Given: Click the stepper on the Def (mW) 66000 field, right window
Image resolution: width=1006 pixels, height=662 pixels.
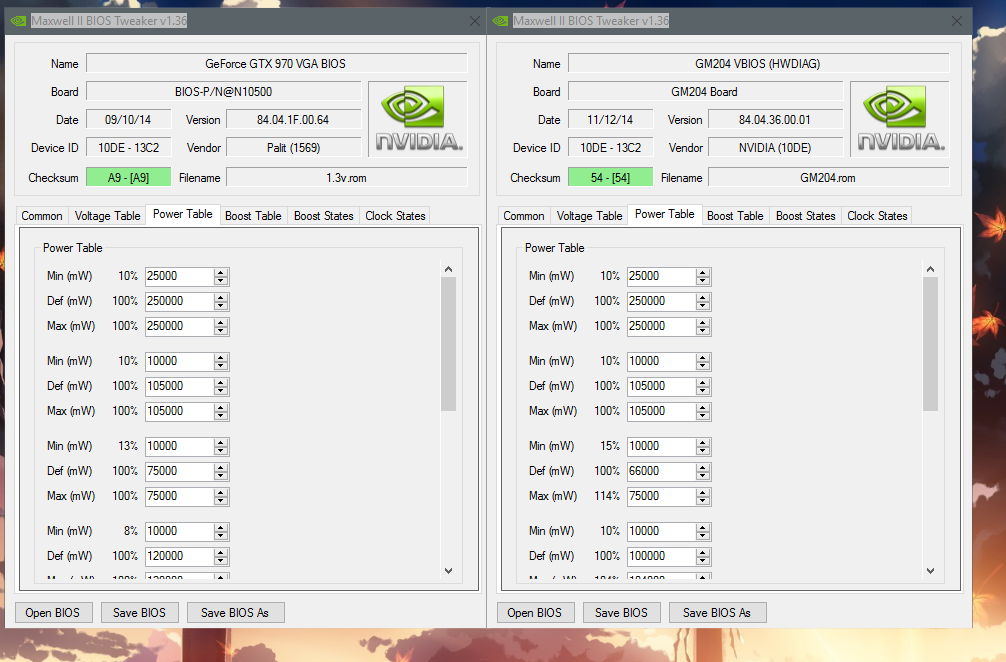Looking at the screenshot, I should (703, 471).
